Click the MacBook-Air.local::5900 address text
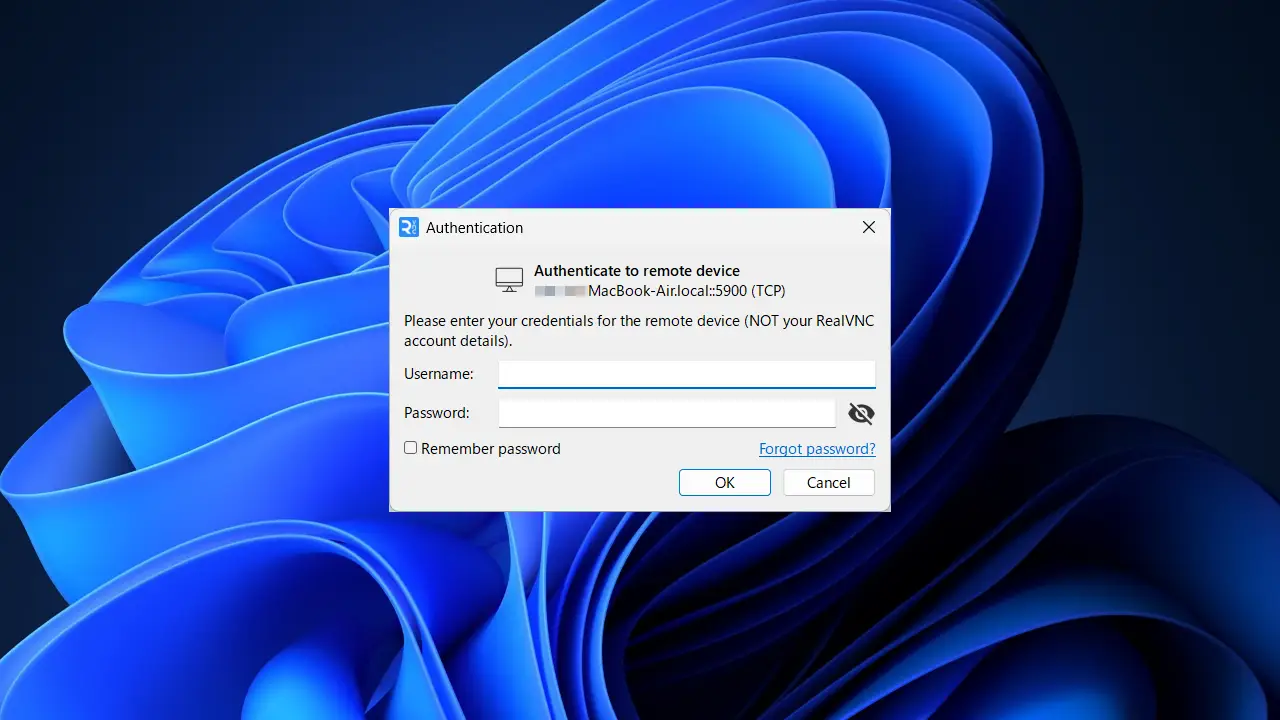1280x720 pixels. (x=686, y=291)
